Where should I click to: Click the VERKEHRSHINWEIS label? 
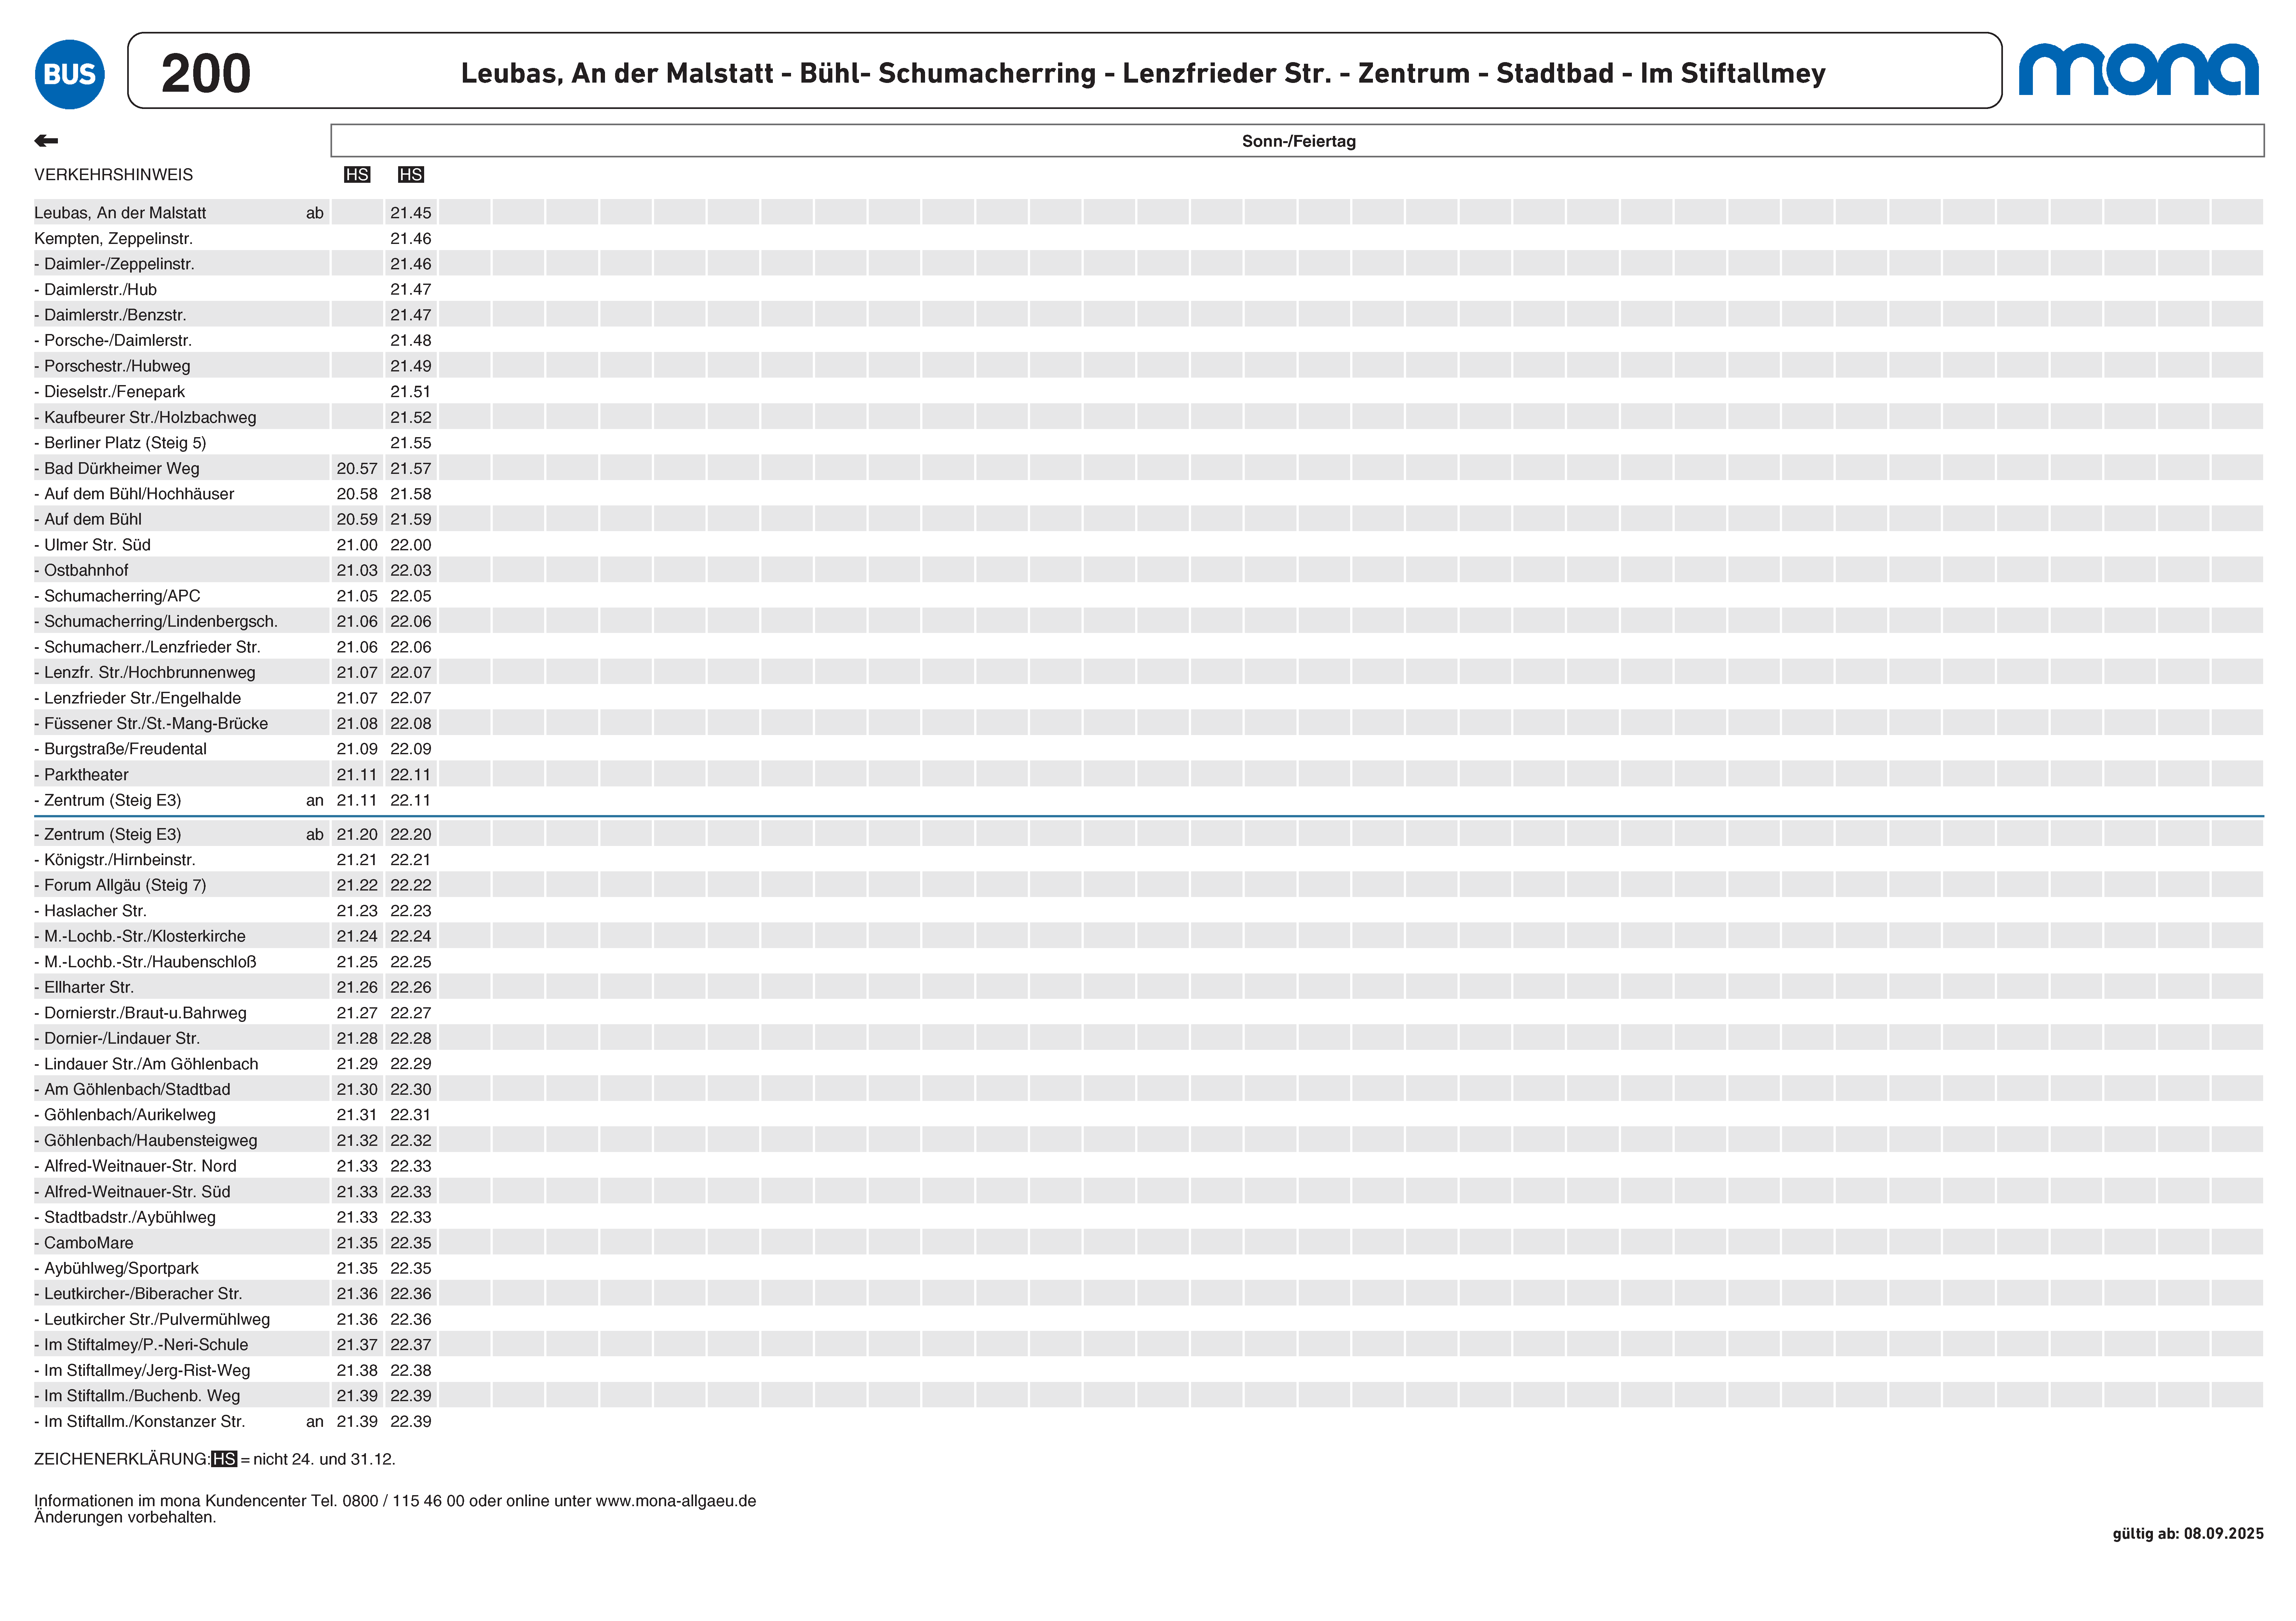[114, 175]
